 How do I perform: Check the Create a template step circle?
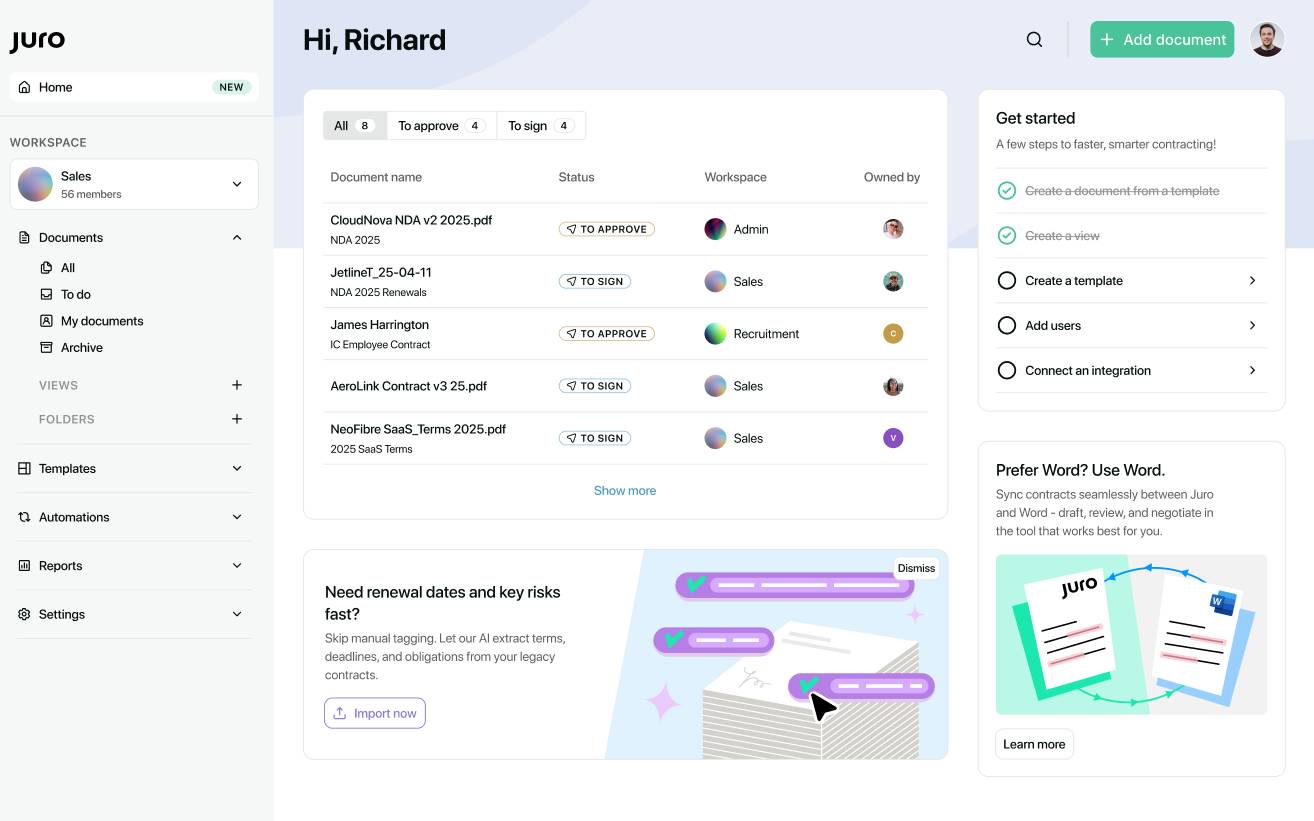[1007, 281]
